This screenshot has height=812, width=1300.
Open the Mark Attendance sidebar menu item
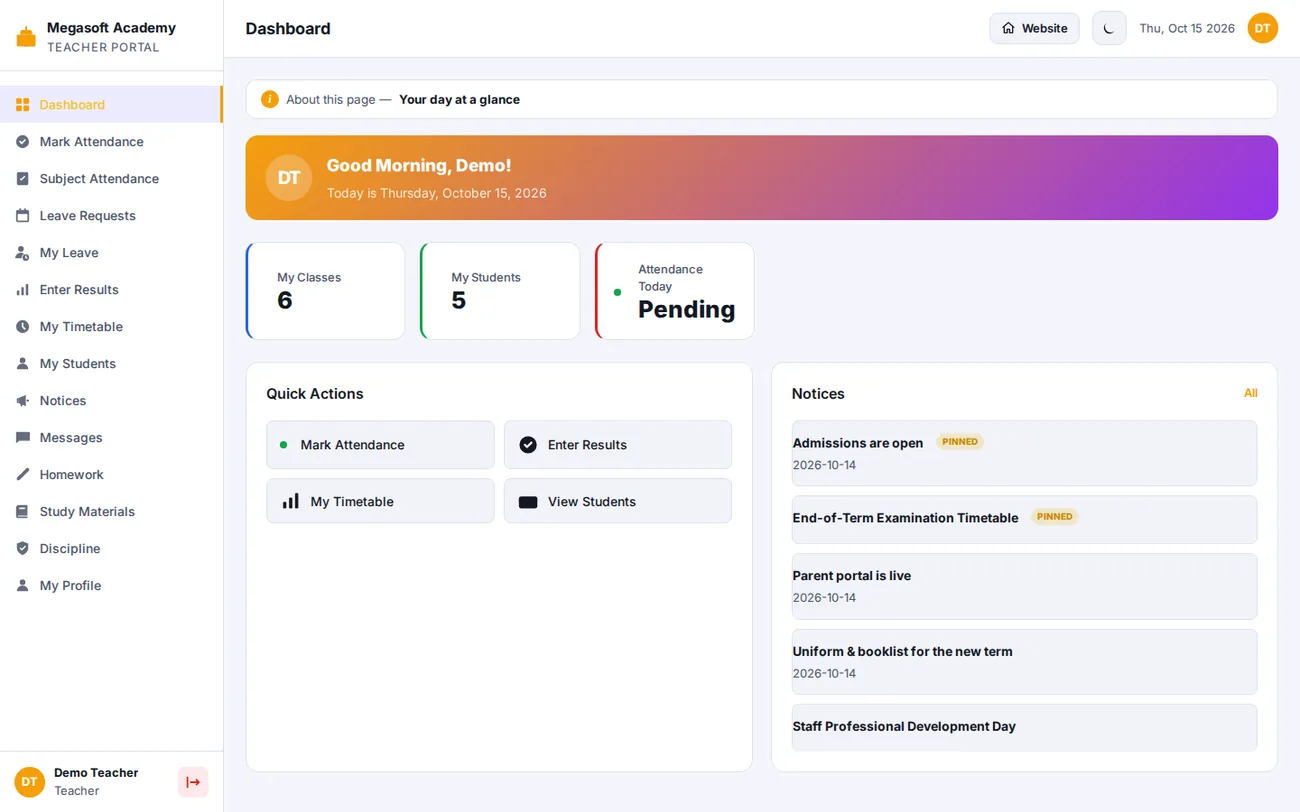111,142
